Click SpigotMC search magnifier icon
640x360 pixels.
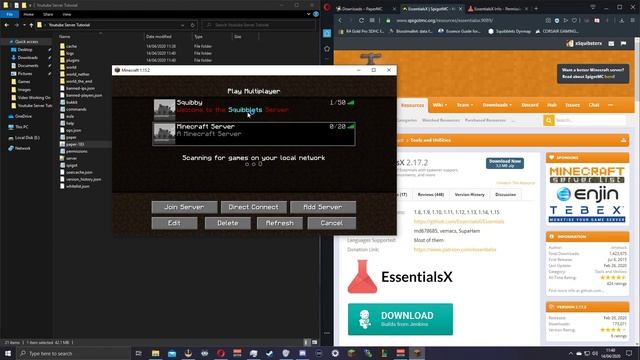(549, 120)
